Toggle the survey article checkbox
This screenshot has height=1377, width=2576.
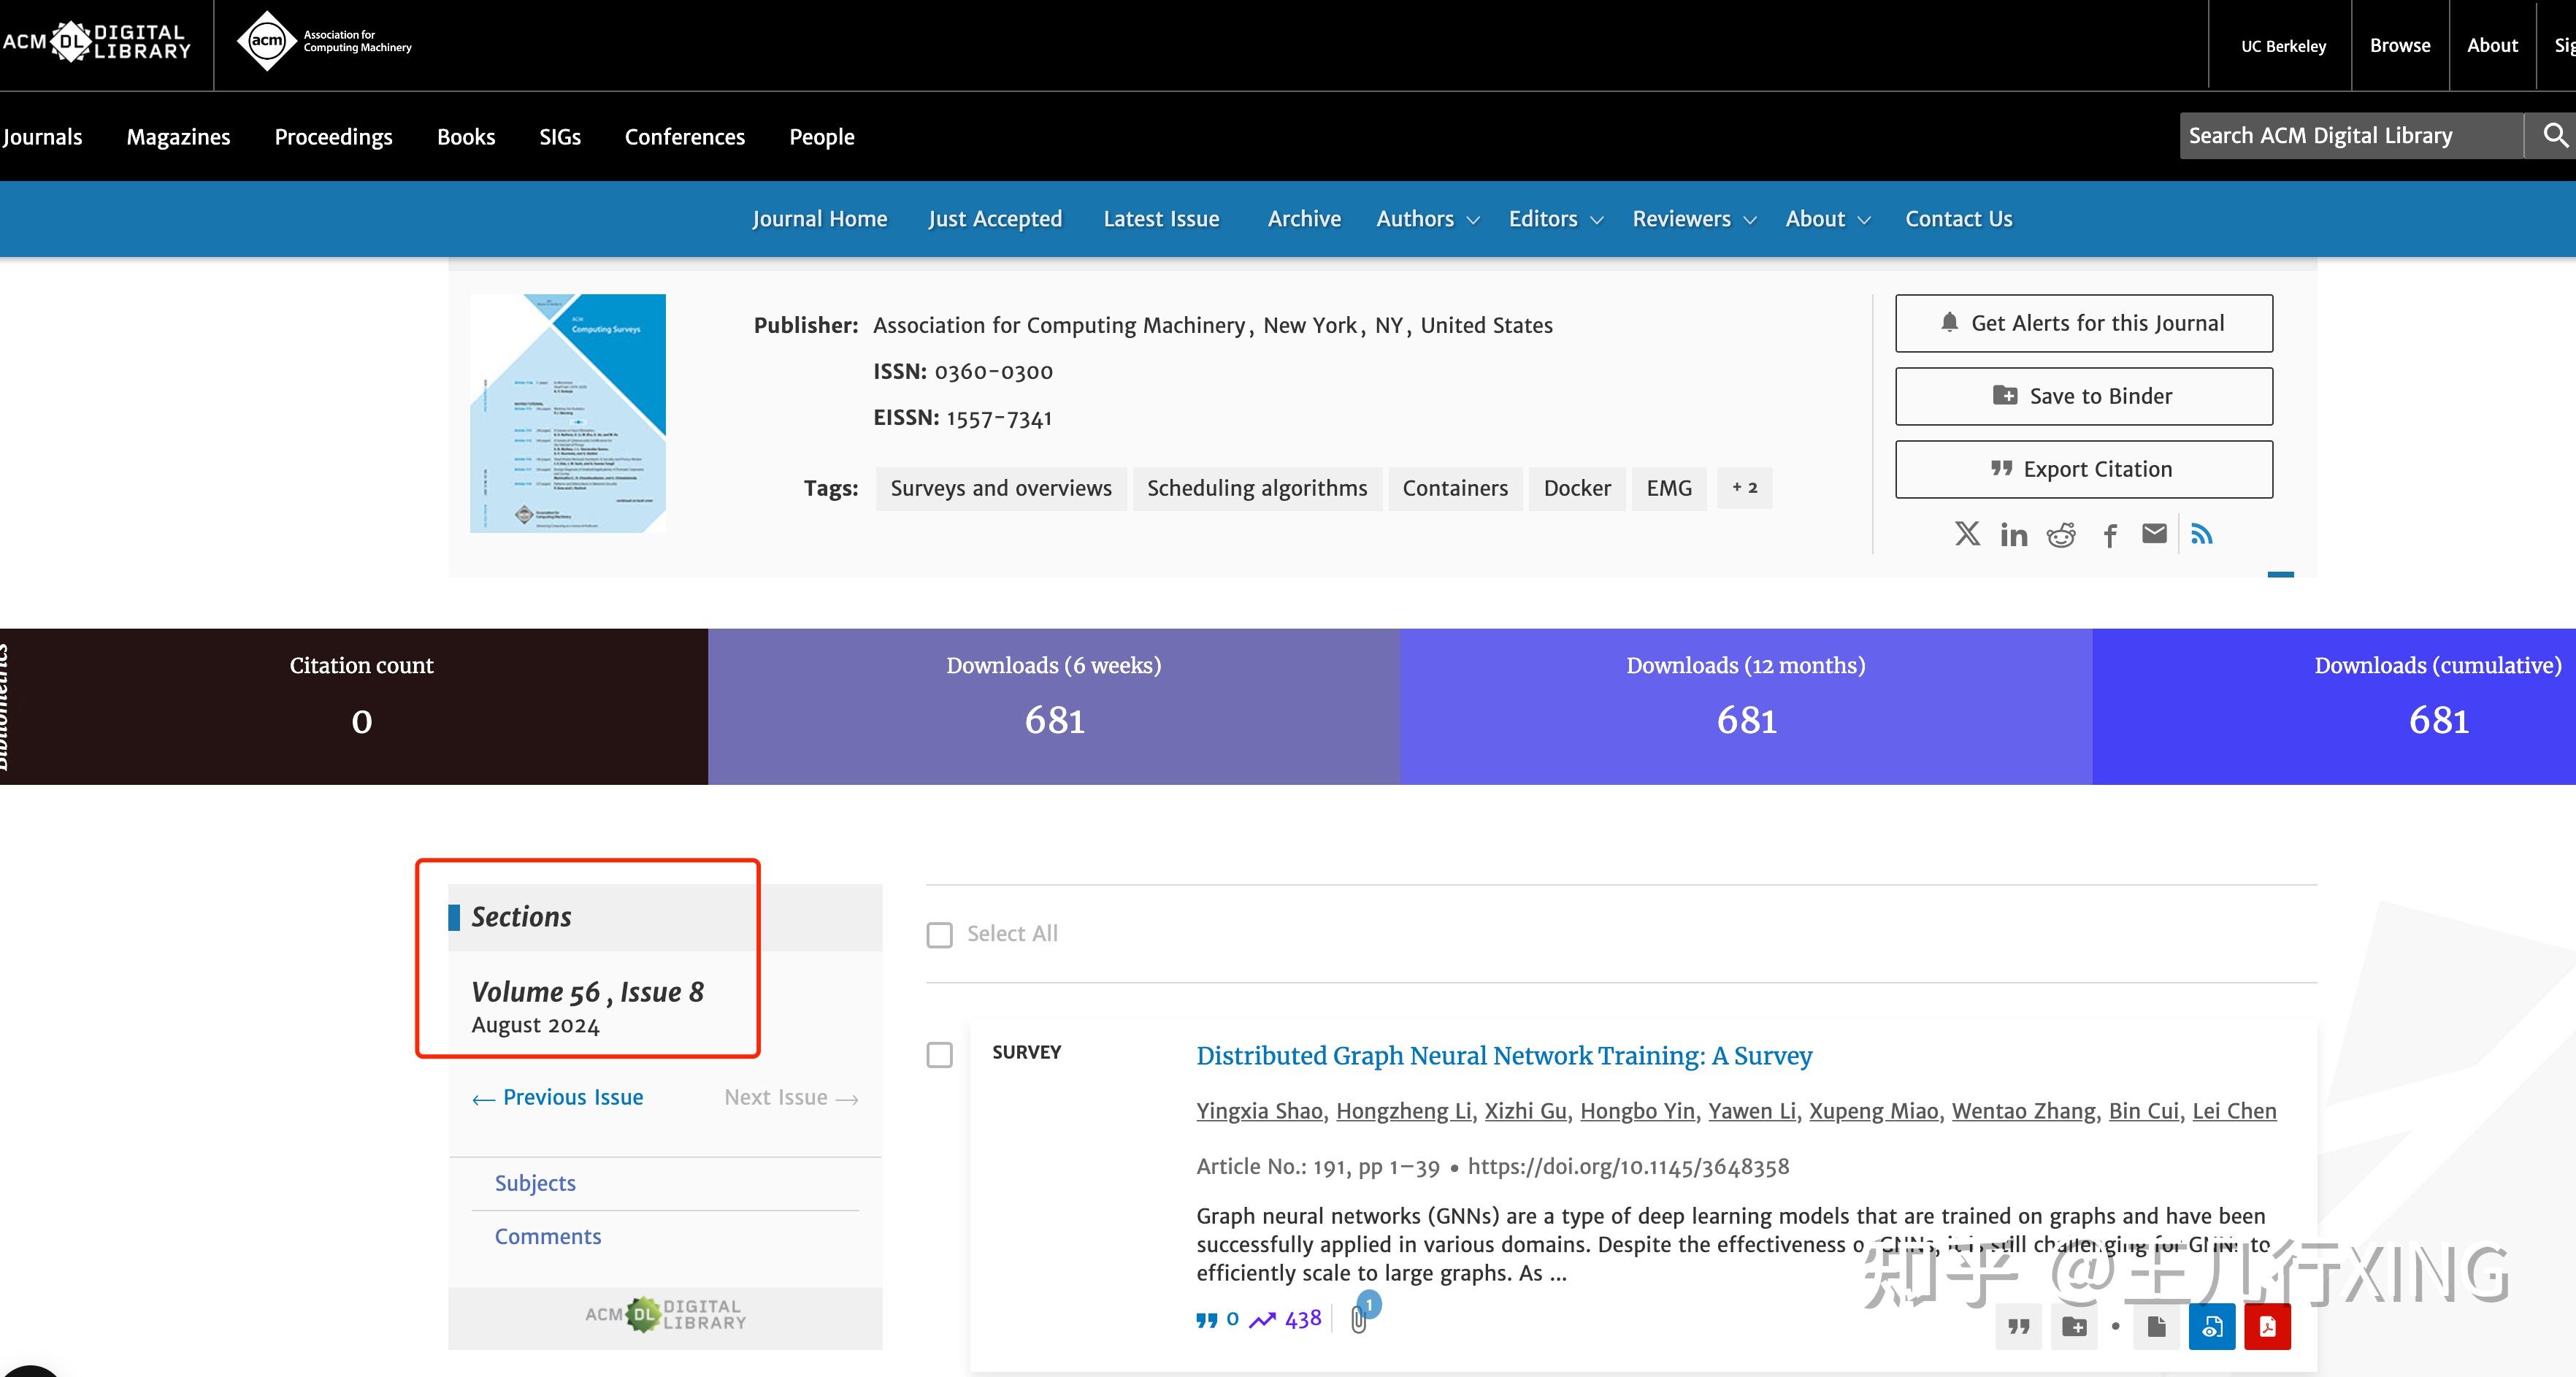(x=940, y=1055)
